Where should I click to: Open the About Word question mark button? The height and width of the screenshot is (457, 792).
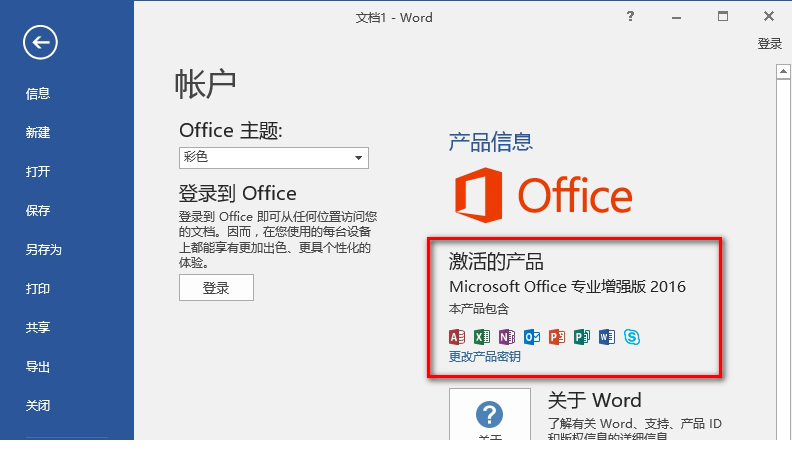[x=489, y=414]
